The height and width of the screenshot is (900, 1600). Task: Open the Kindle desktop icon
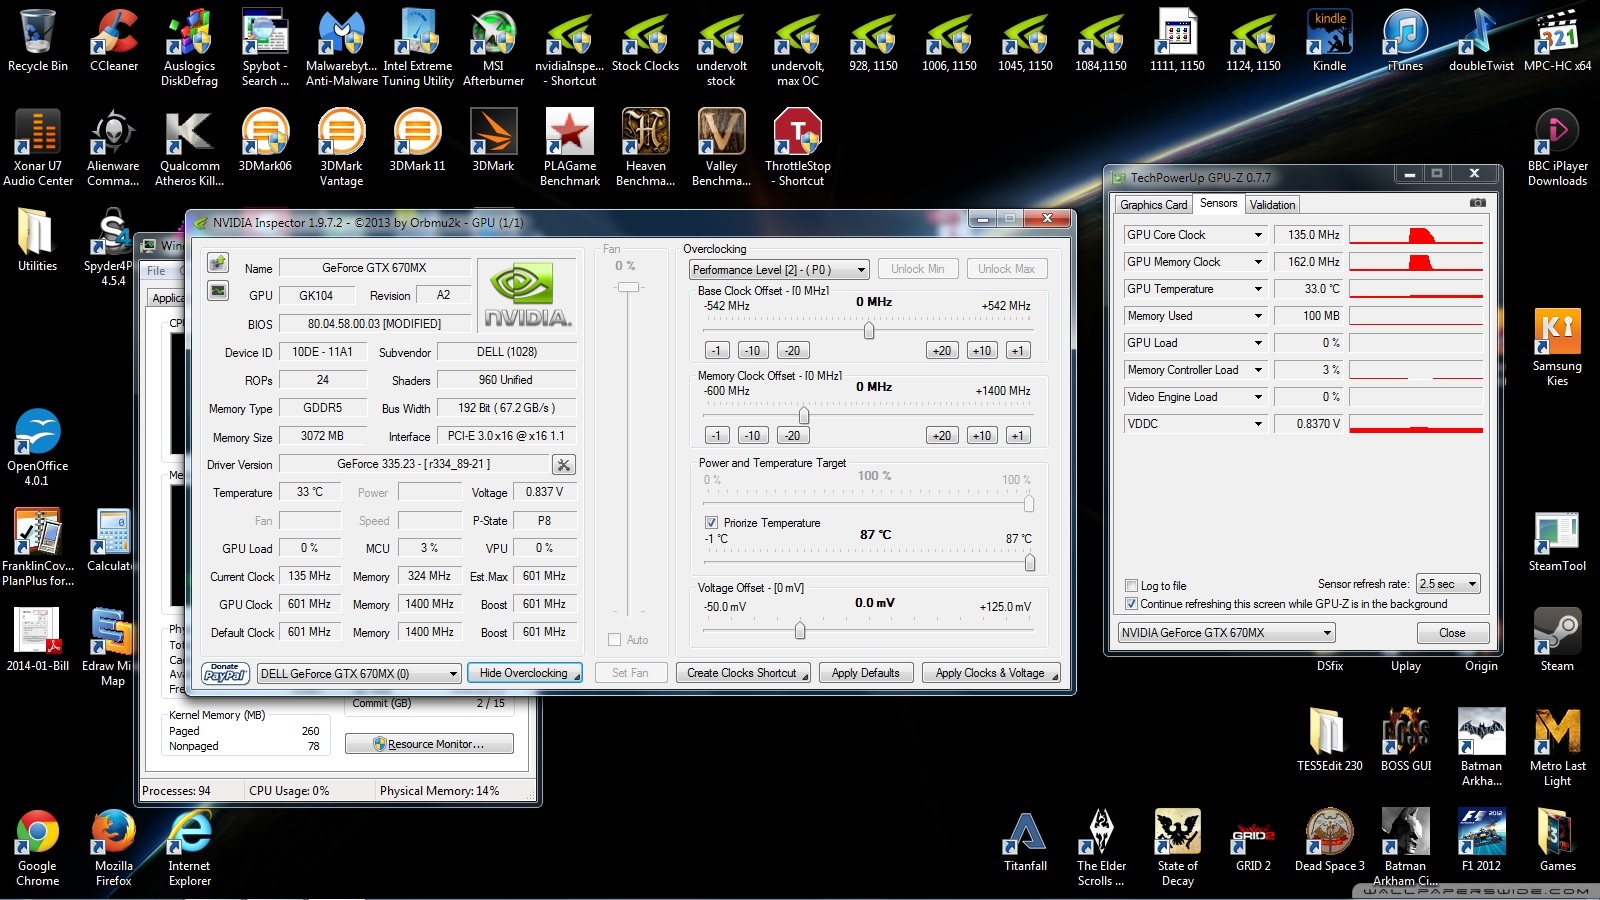(x=1330, y=42)
